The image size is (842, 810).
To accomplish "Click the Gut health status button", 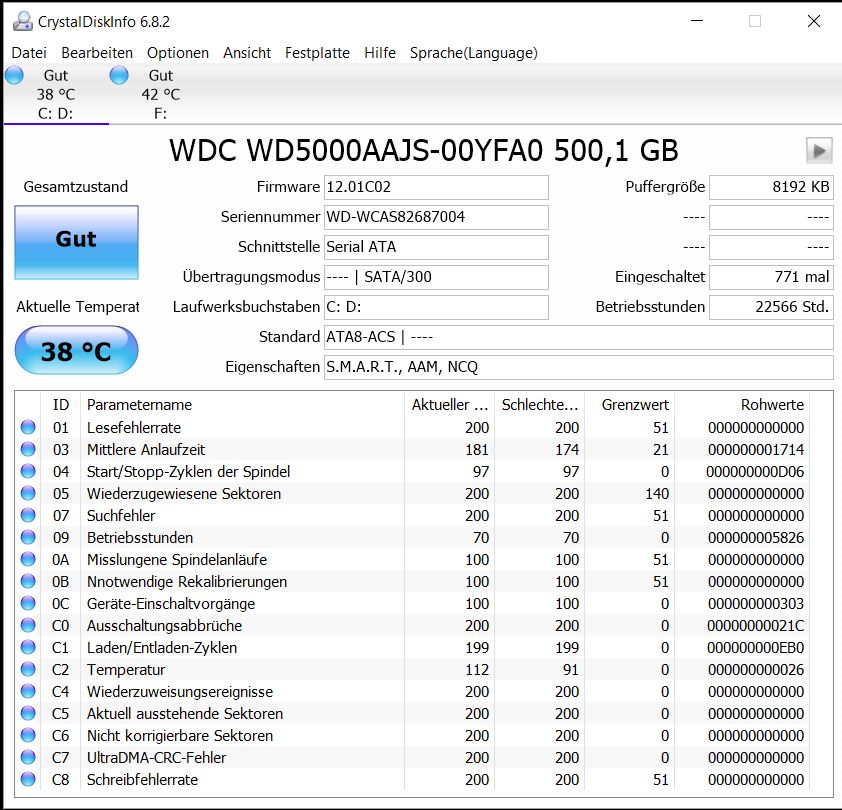I will tap(76, 242).
